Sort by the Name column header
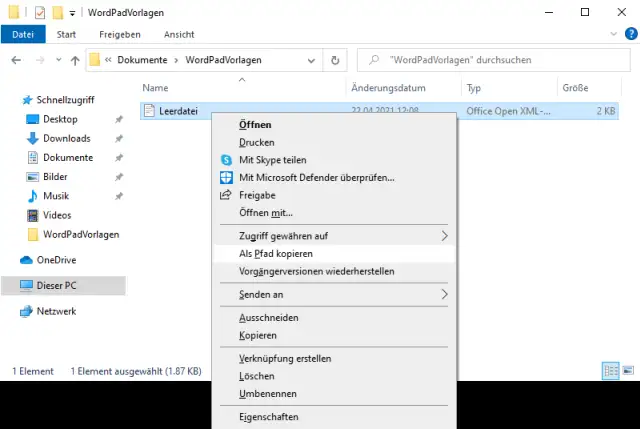This screenshot has height=429, width=640. 155,88
